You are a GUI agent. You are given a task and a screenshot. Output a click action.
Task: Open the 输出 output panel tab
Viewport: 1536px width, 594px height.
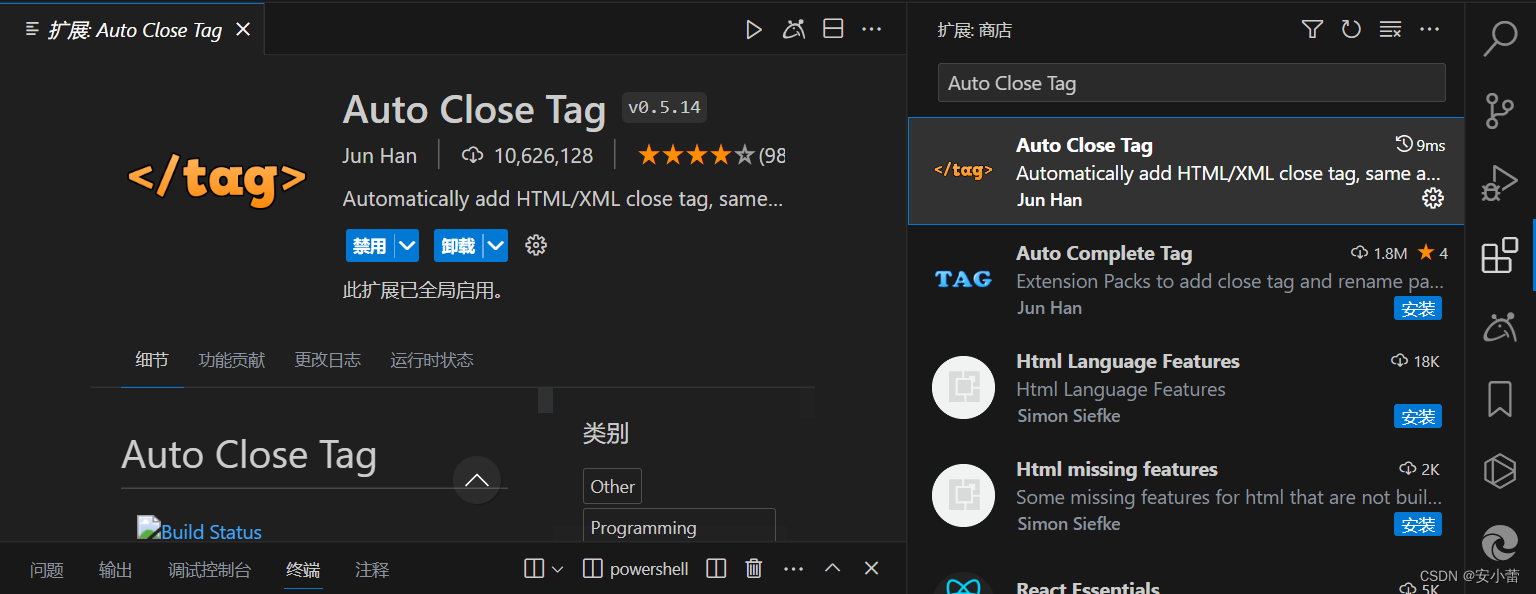pyautogui.click(x=116, y=570)
